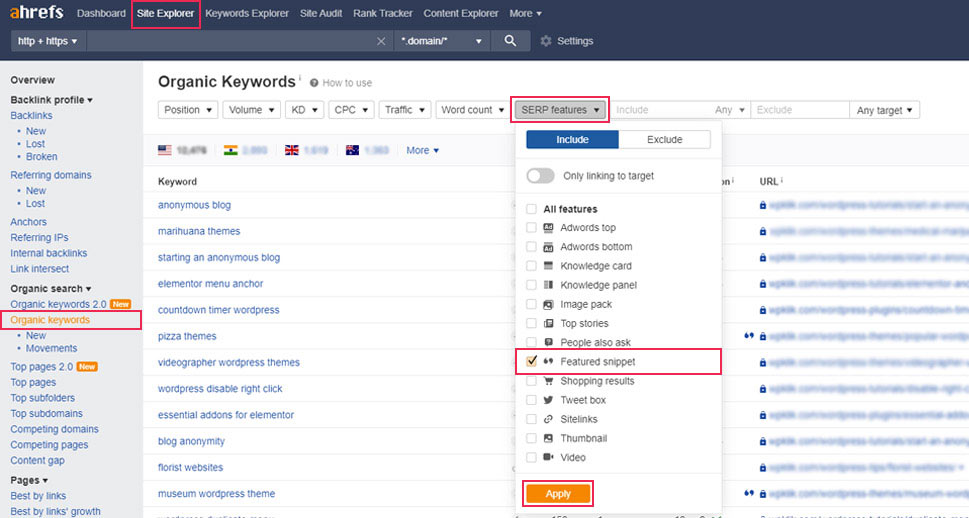The image size is (969, 518).
Task: Check the Adwords bottom checkbox
Action: [531, 247]
